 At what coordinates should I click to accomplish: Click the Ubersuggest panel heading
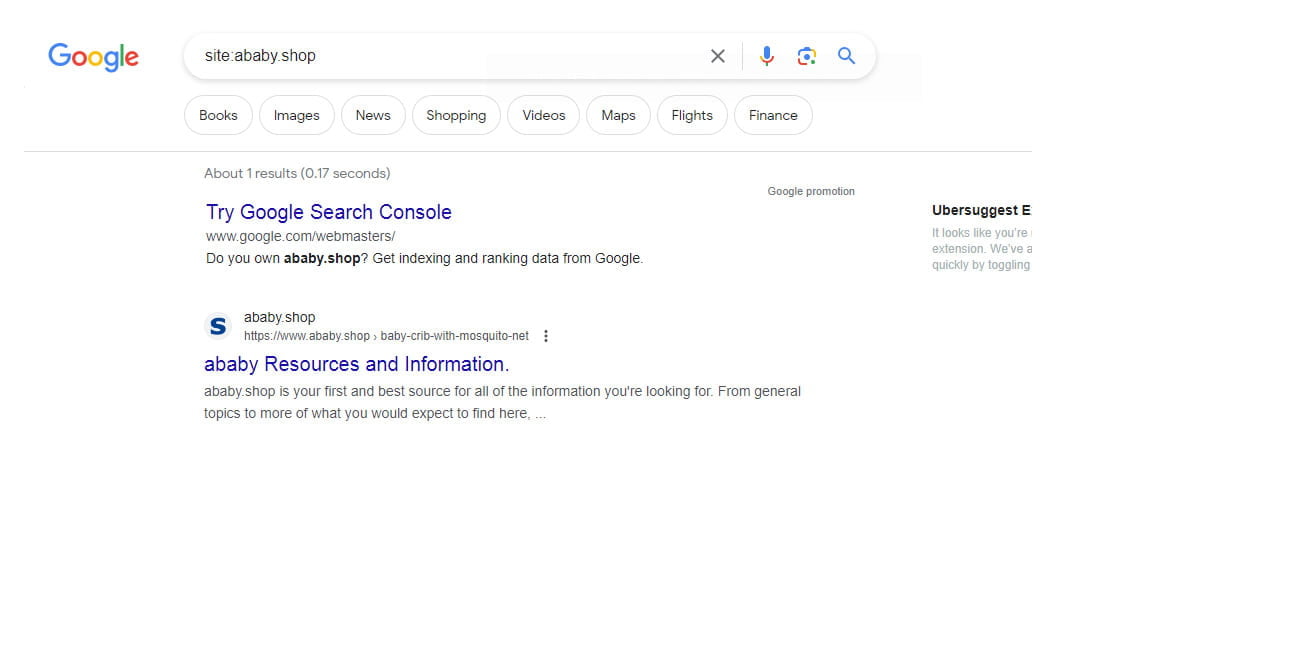point(980,210)
